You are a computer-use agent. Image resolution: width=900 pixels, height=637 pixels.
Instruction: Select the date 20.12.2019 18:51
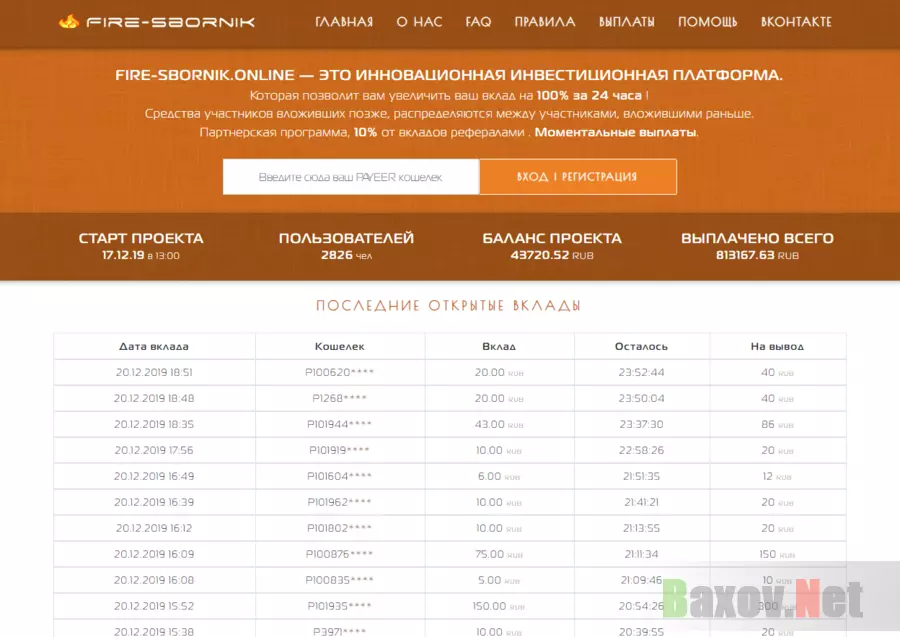[154, 372]
